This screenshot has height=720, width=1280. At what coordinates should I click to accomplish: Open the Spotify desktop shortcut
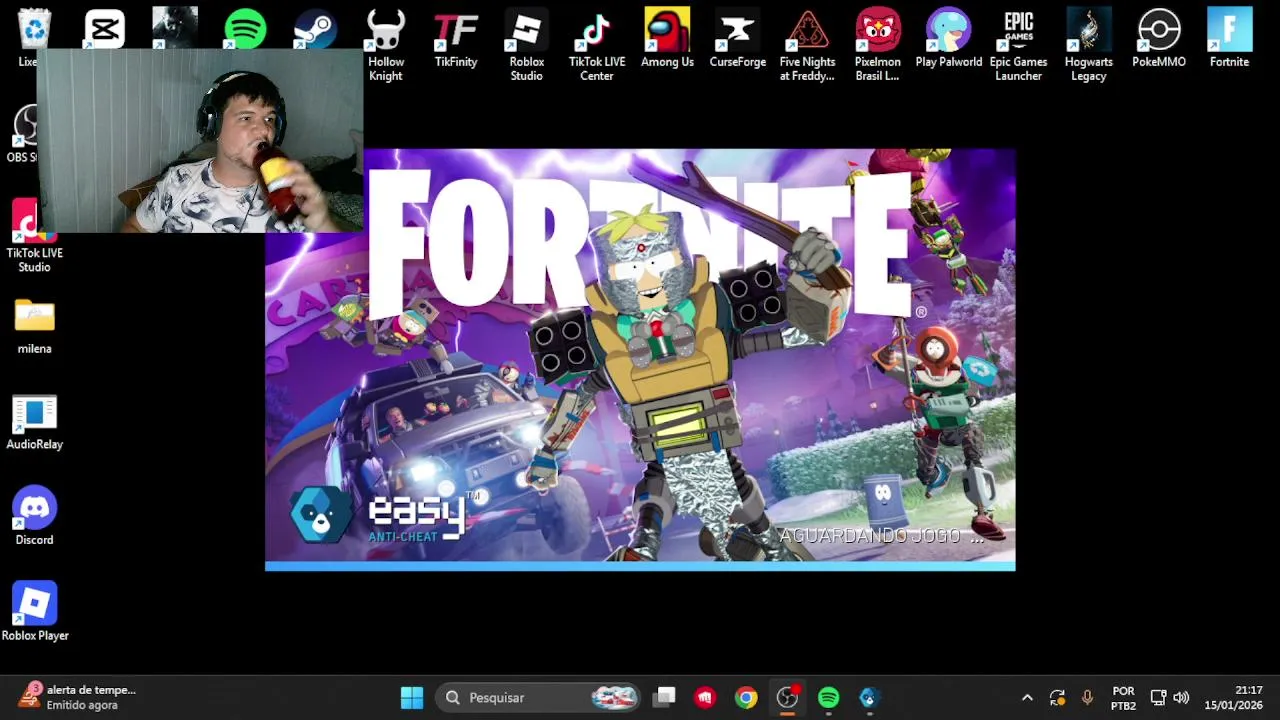(245, 28)
